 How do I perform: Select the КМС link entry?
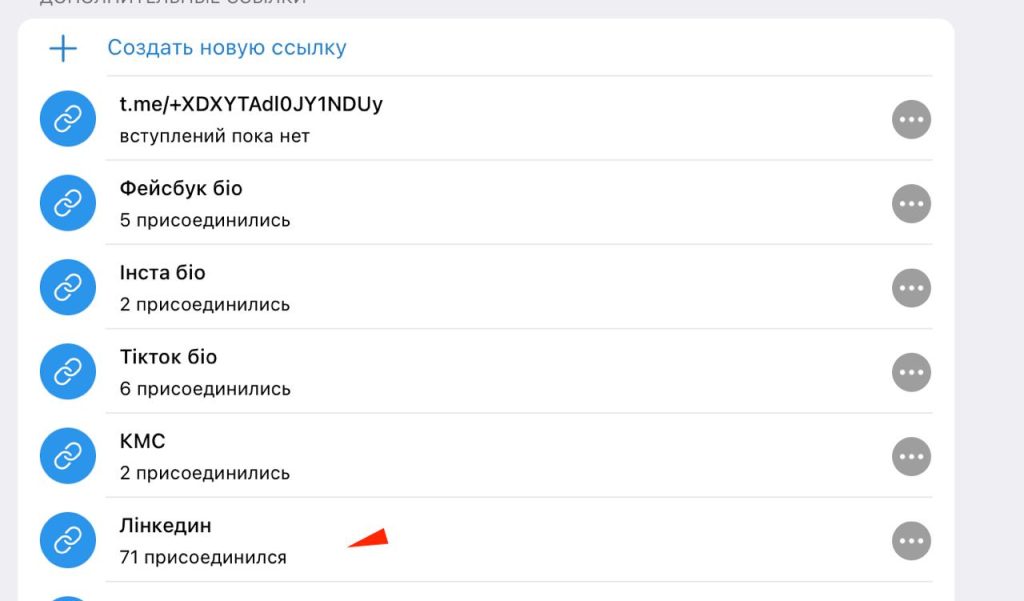(x=486, y=456)
